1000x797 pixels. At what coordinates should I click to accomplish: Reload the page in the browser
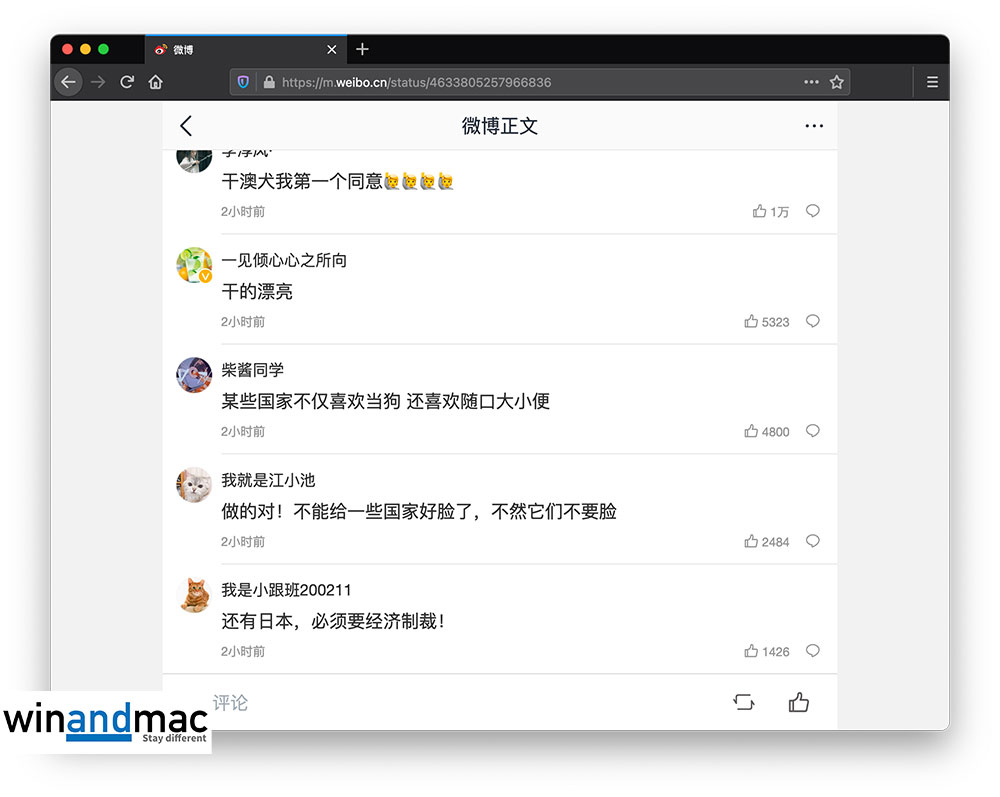(x=127, y=82)
